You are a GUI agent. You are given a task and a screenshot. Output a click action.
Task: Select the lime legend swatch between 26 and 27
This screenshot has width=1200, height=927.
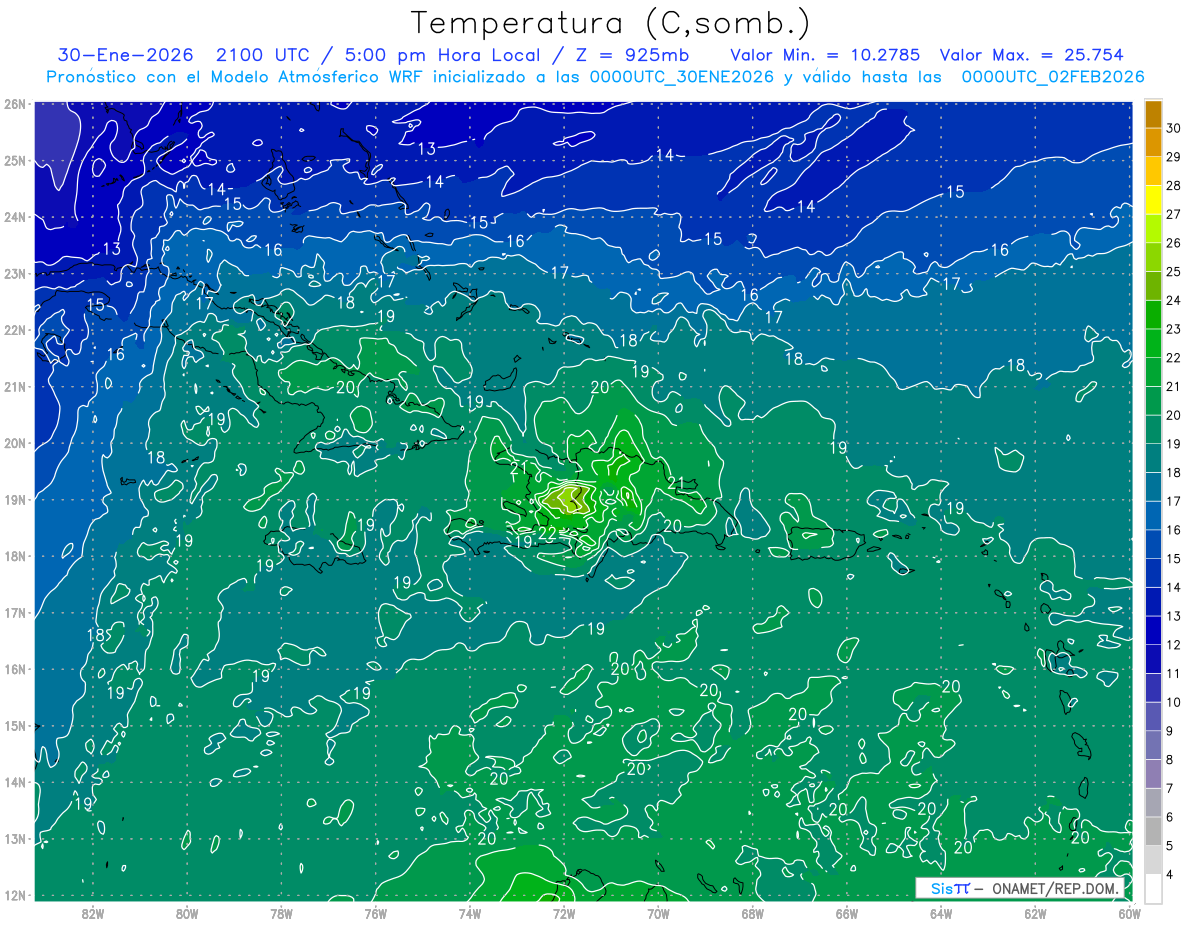(1153, 229)
